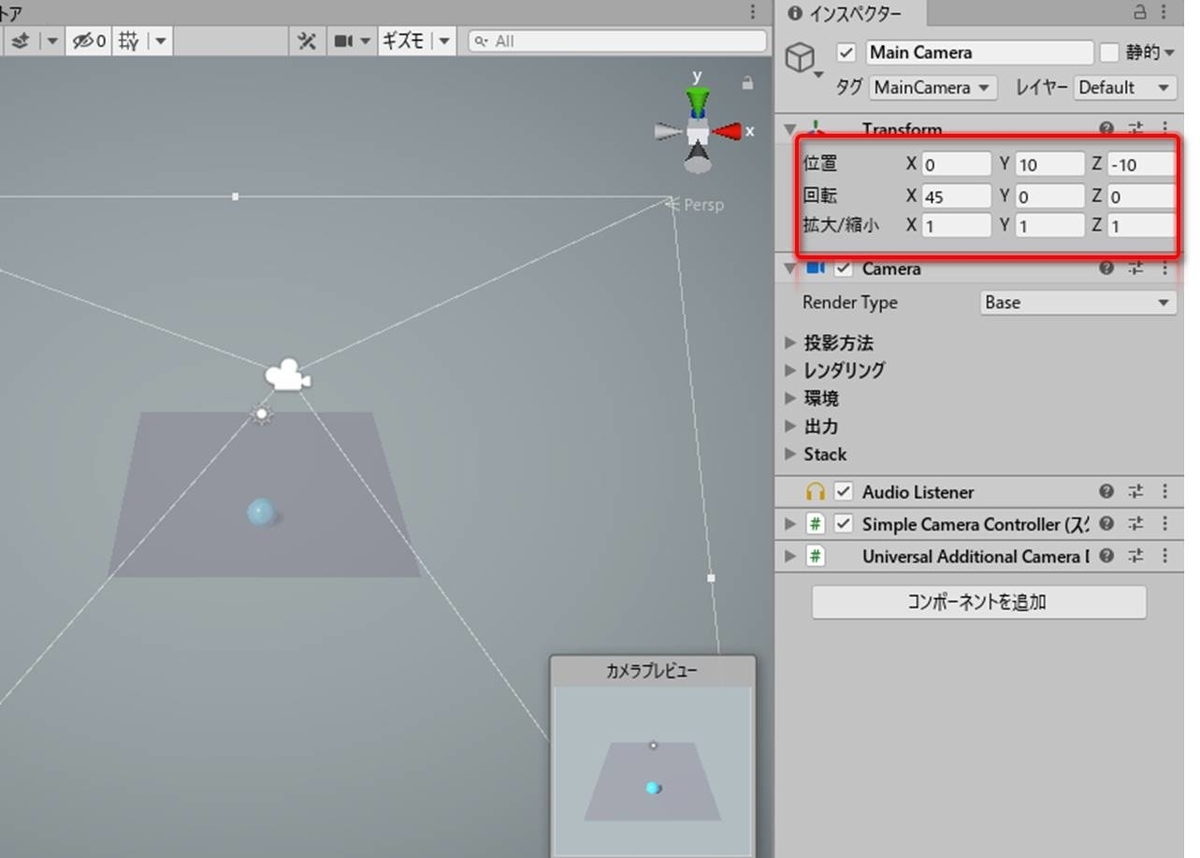This screenshot has height=858, width=1200.
Task: Select the camera gizmo in the scene
Action: click(287, 375)
